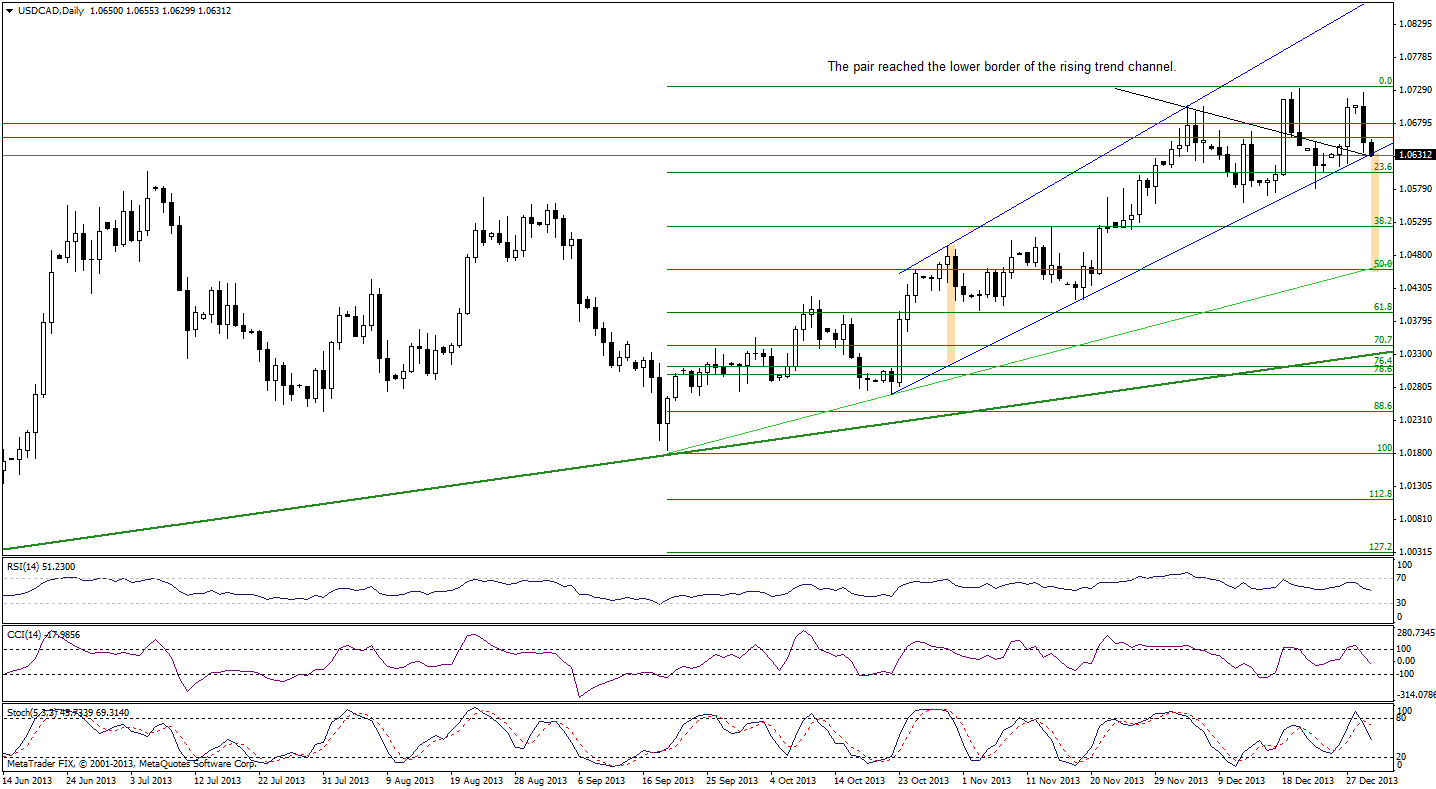Click price axis value 1.07290
This screenshot has height=789, width=1436.
pos(1415,89)
